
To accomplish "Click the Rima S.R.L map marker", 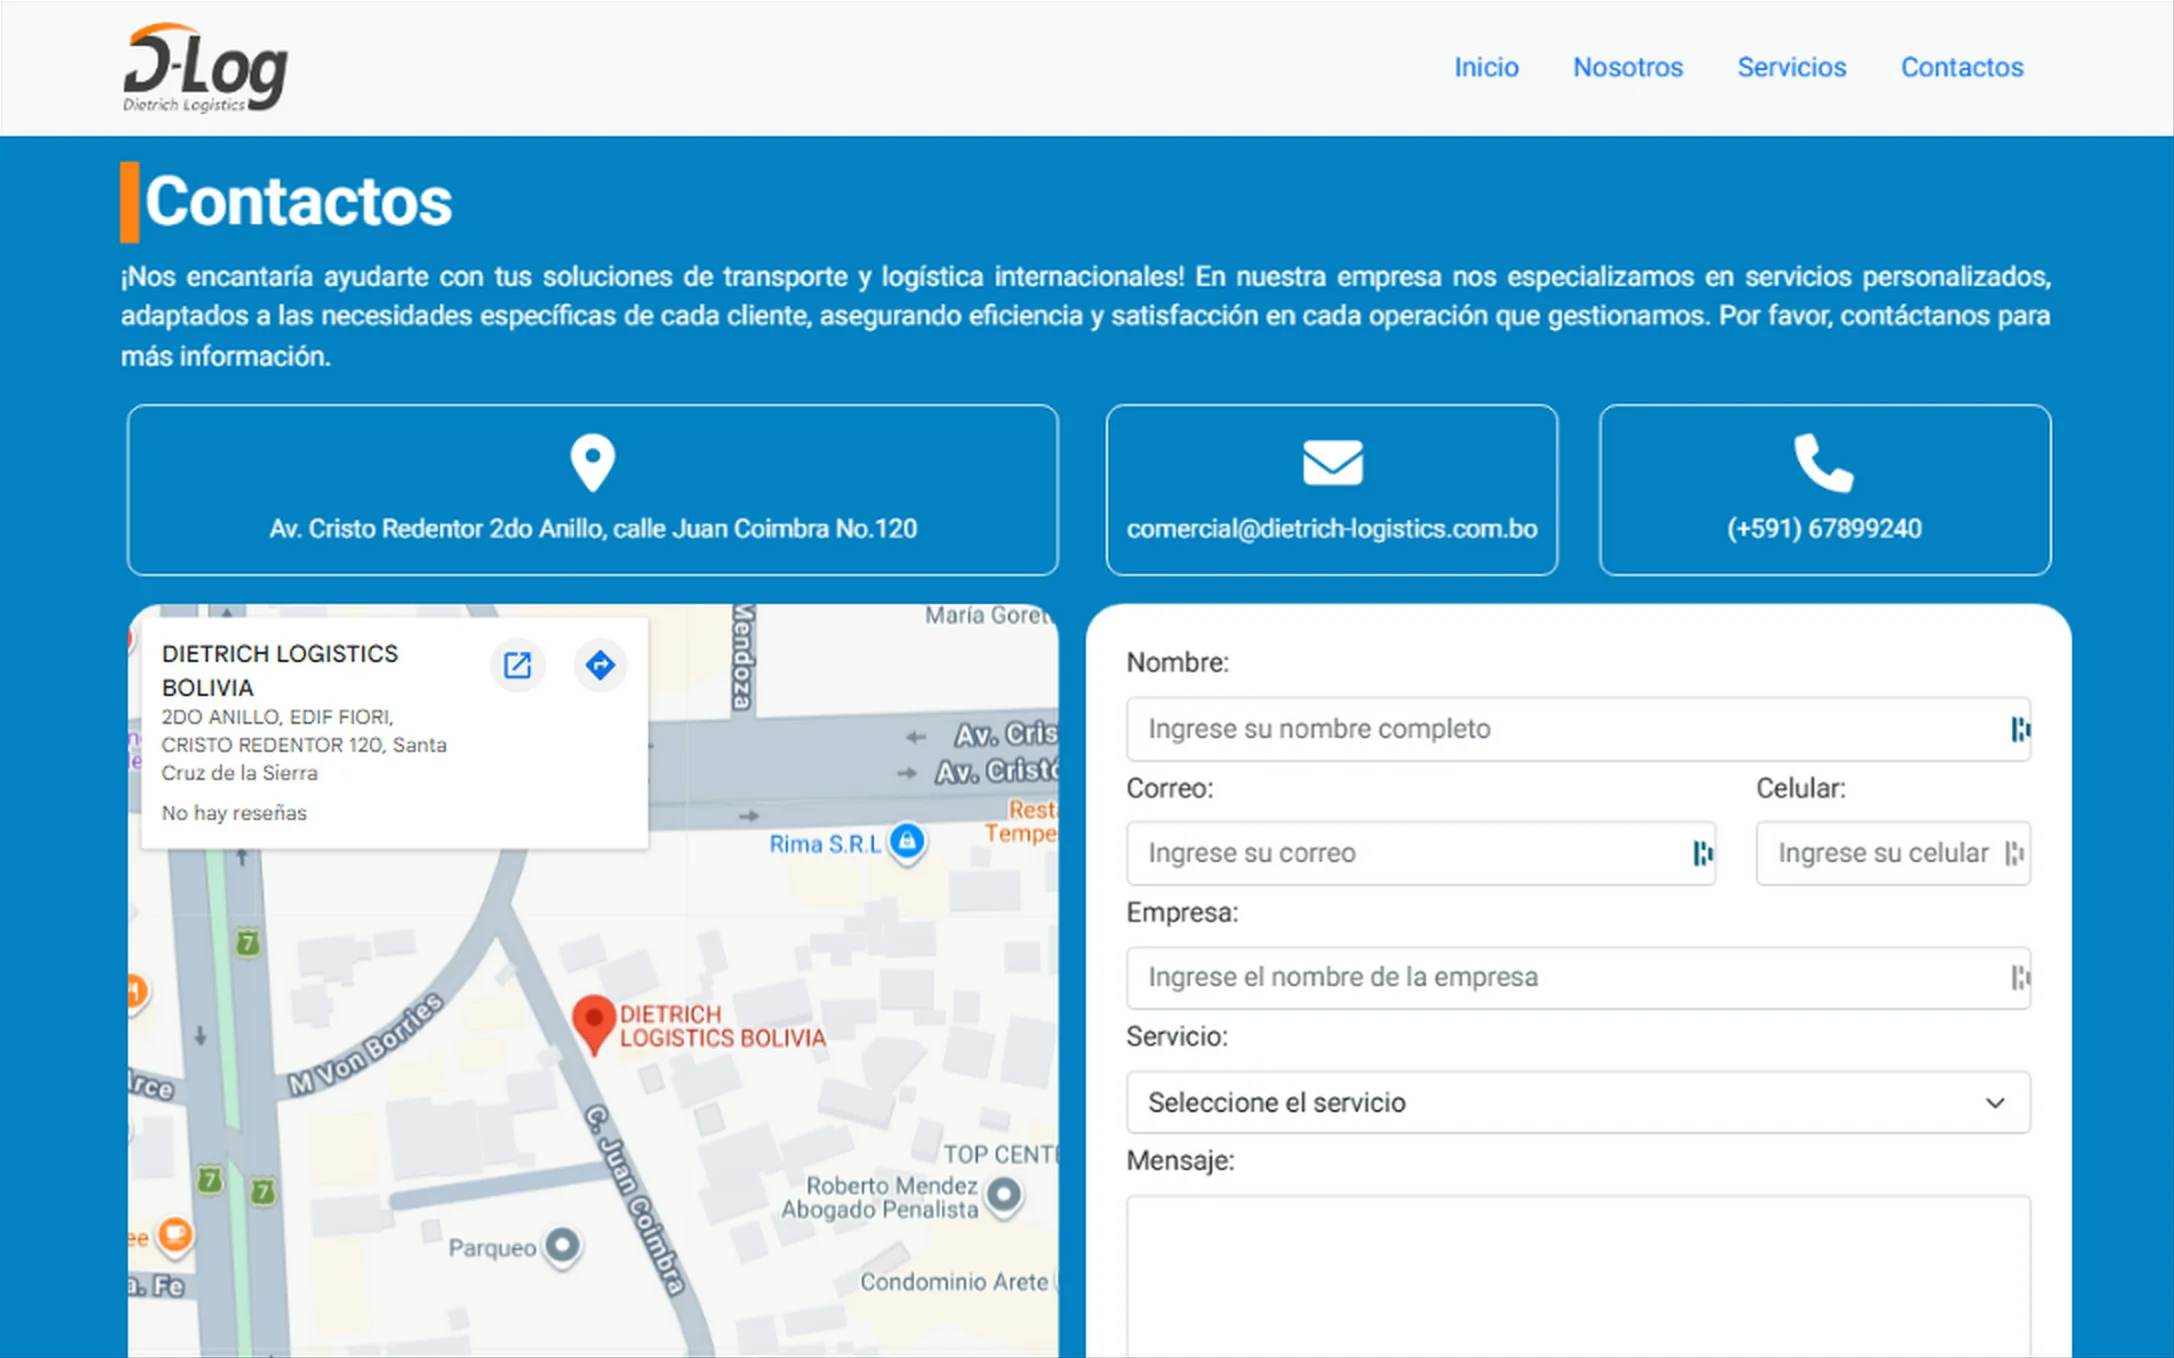I will tap(907, 842).
